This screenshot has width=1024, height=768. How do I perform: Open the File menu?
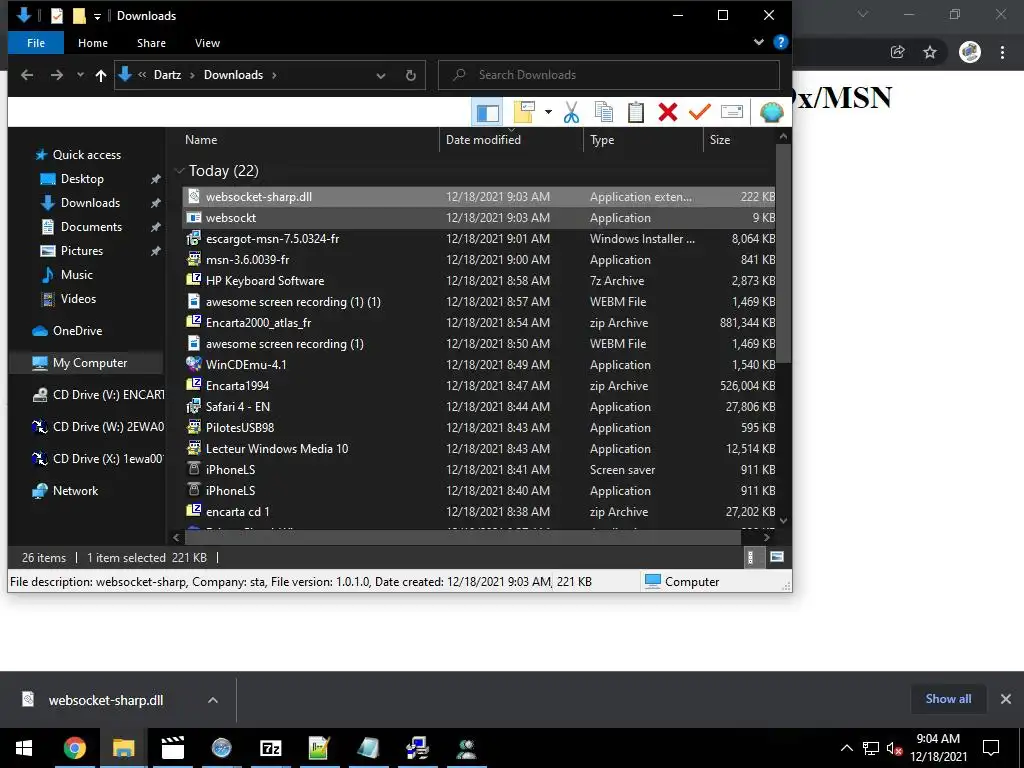[x=36, y=43]
